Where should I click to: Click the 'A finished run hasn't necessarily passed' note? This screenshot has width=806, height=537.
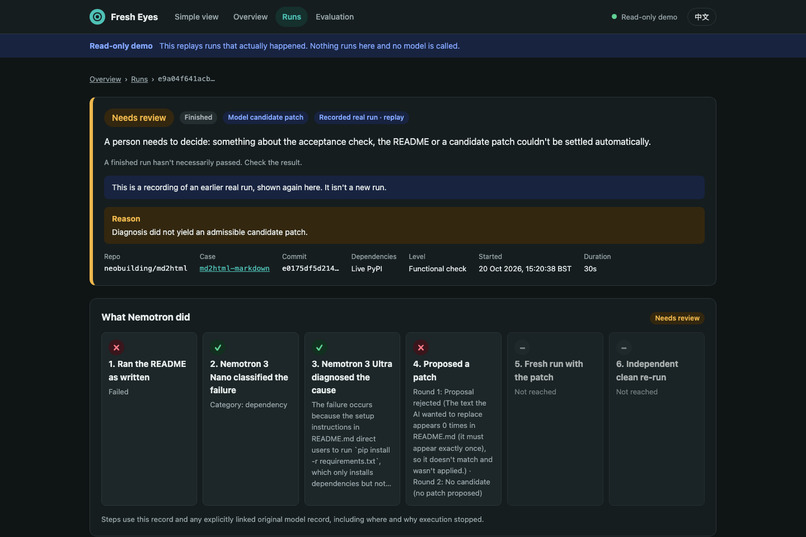pos(203,162)
